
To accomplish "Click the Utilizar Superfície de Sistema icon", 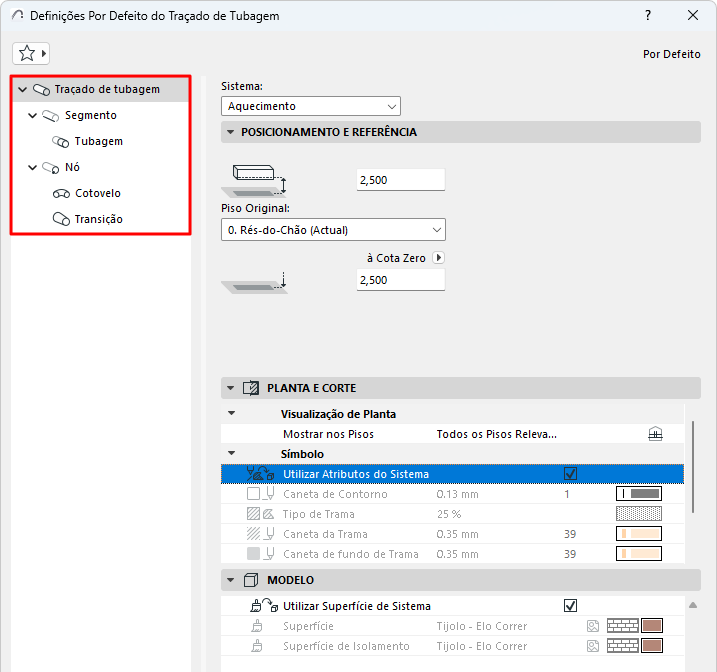I will click(264, 605).
